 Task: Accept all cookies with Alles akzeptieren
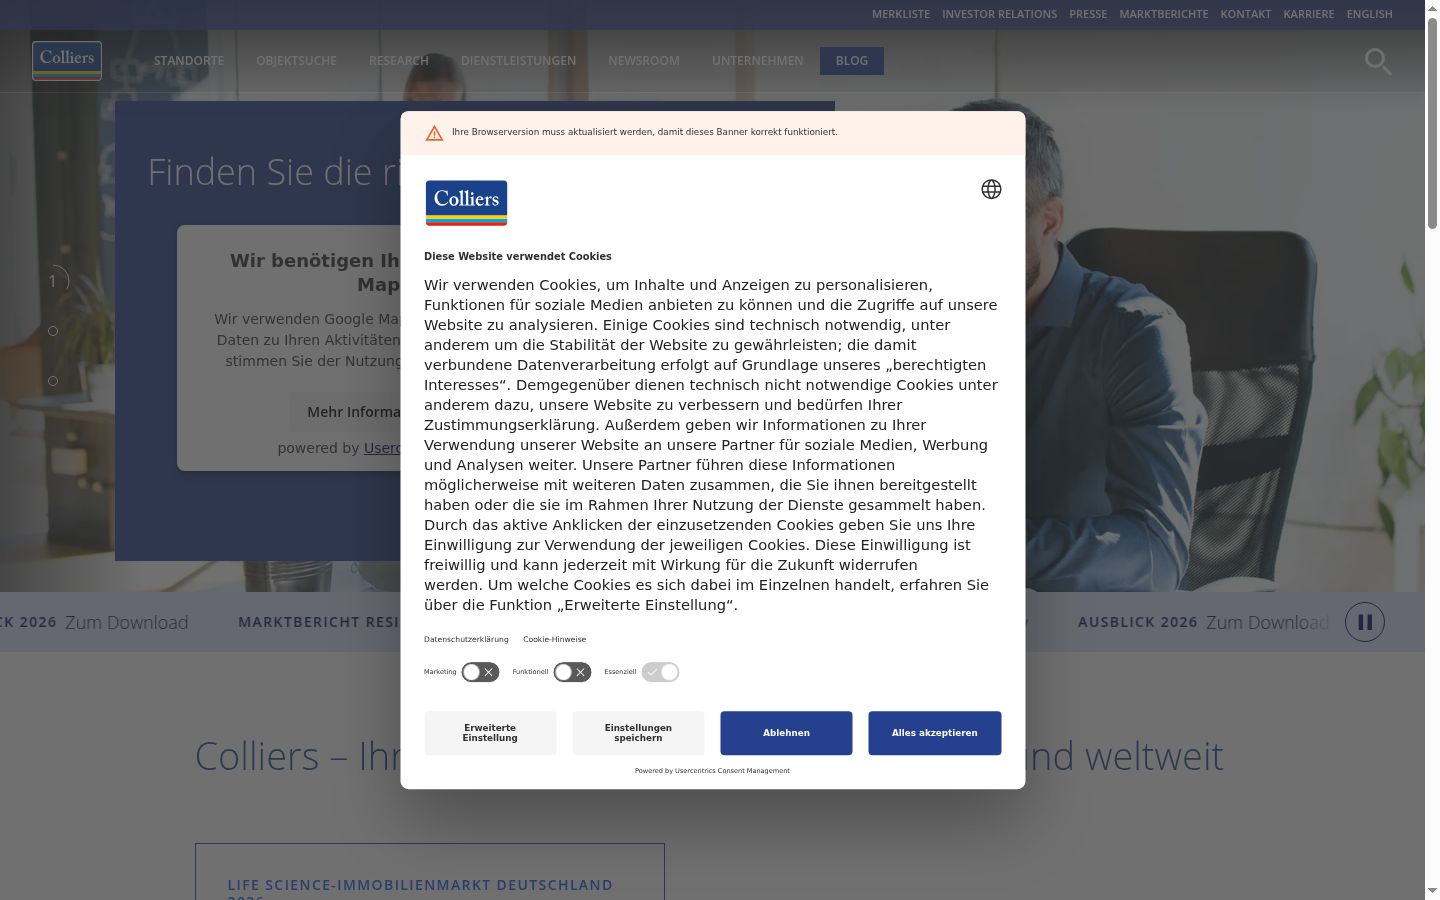pos(934,733)
